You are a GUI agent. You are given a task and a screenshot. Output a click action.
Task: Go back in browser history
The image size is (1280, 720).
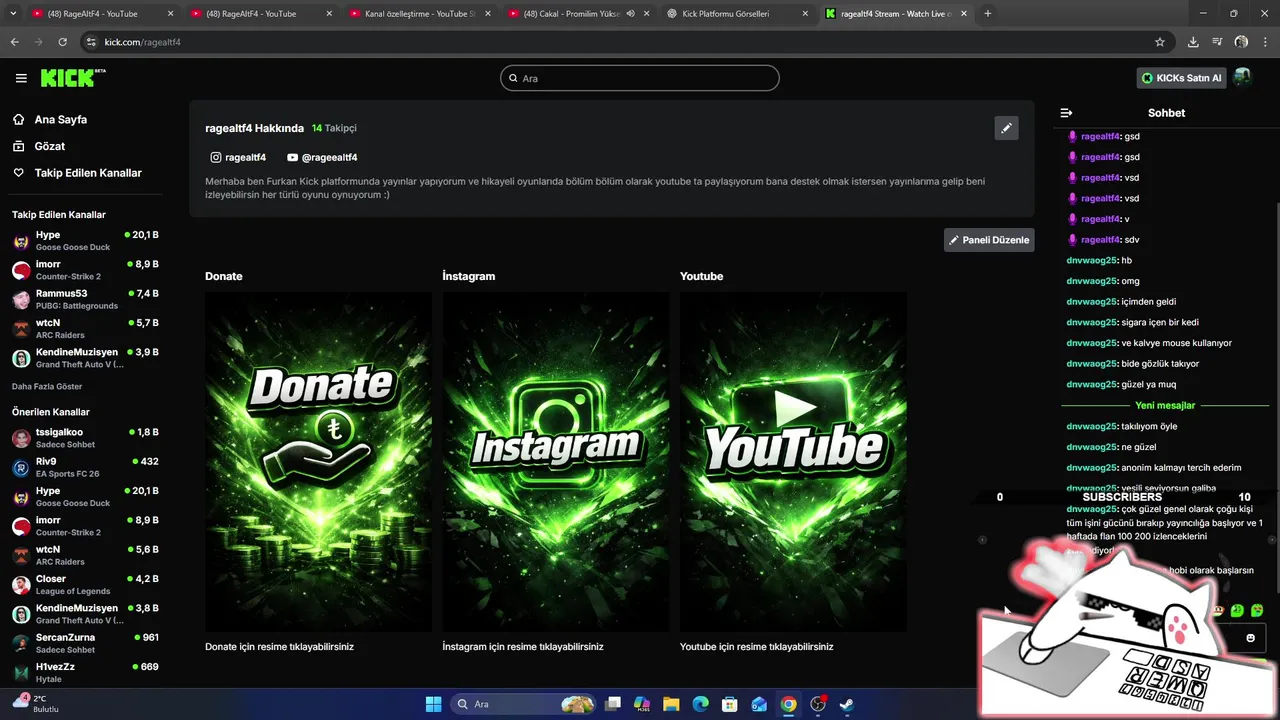coord(14,42)
